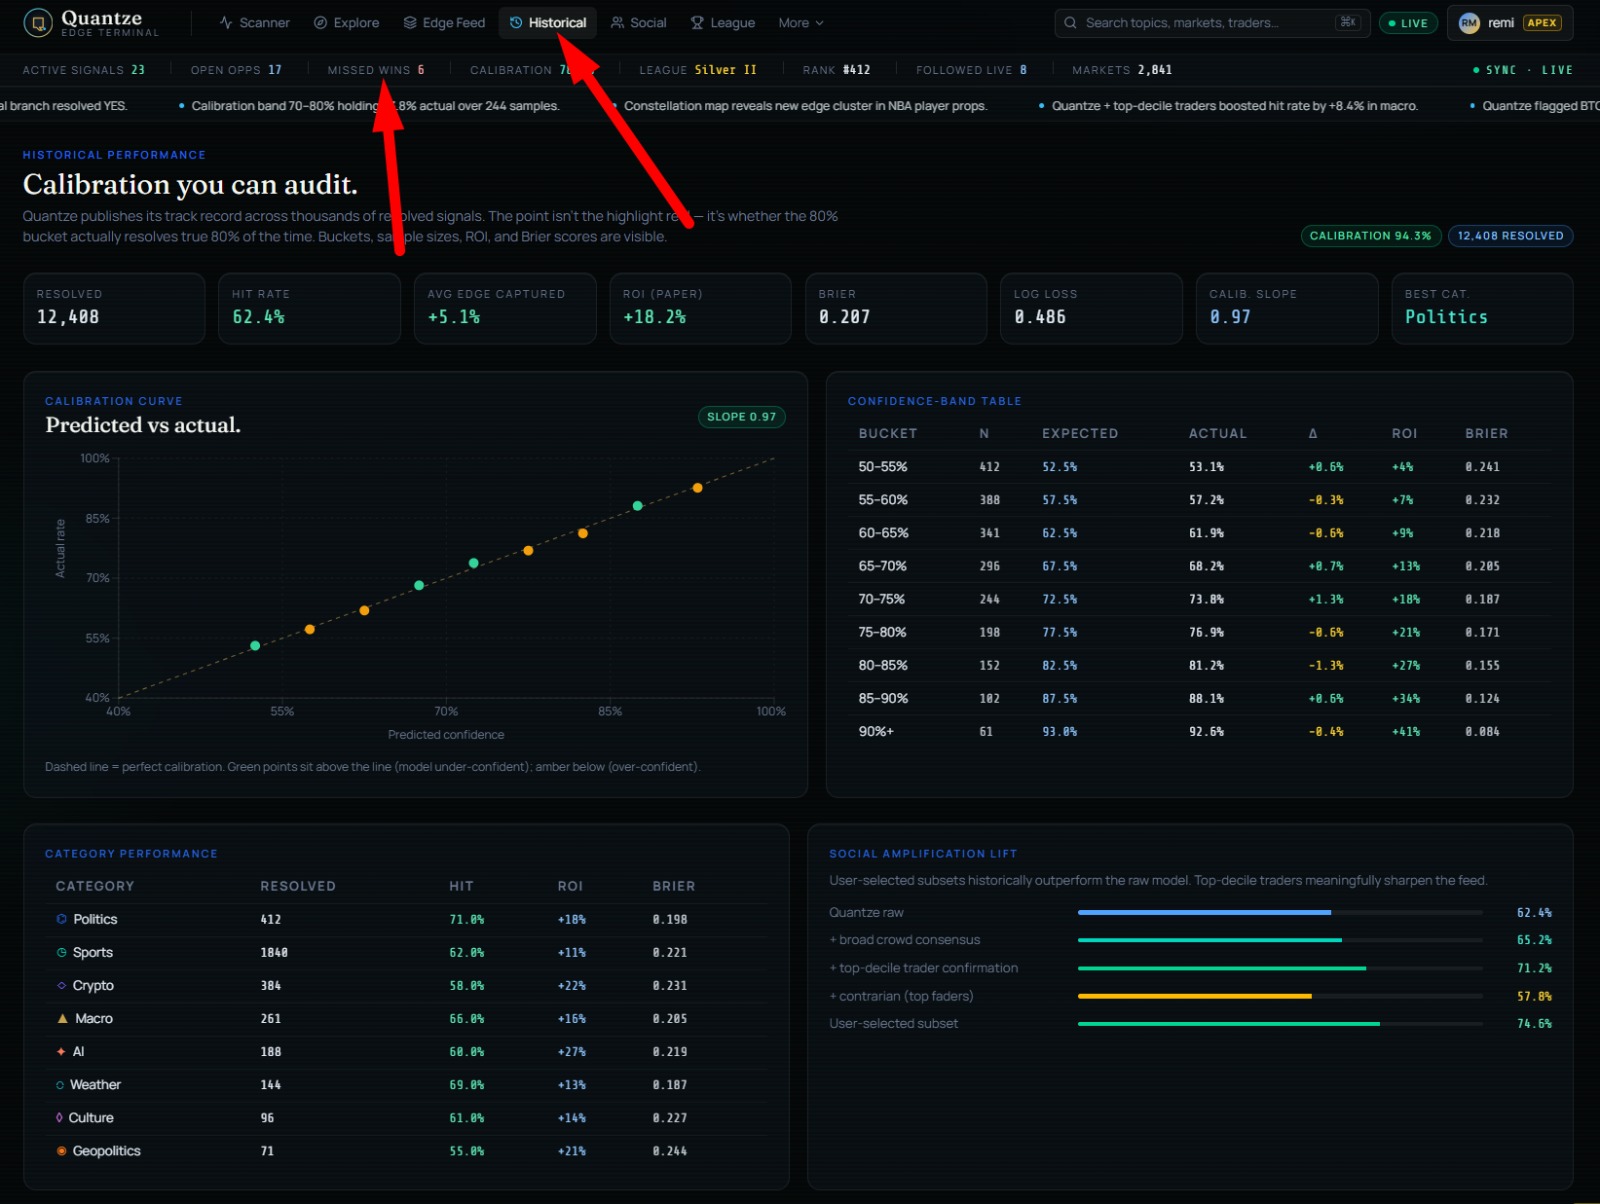Open the remi account menu
1600x1204 pixels.
point(1510,23)
